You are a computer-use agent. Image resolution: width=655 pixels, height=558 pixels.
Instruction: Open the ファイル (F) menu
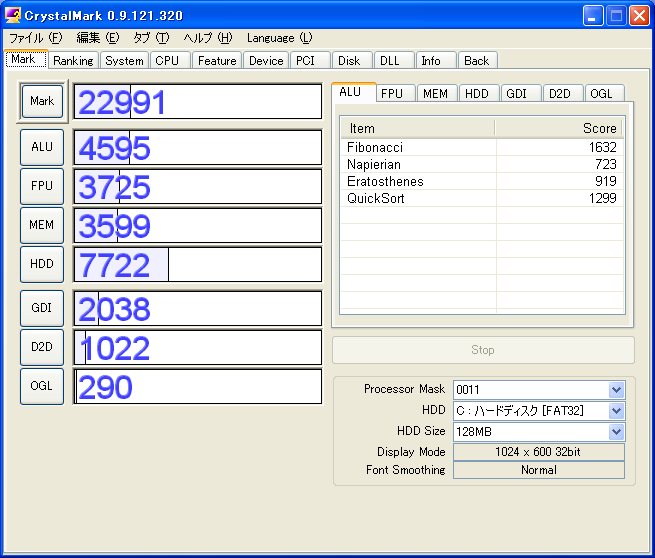(35, 38)
